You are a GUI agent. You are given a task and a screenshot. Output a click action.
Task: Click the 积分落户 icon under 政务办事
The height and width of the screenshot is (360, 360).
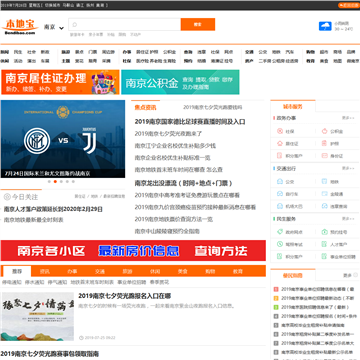coord(280,156)
